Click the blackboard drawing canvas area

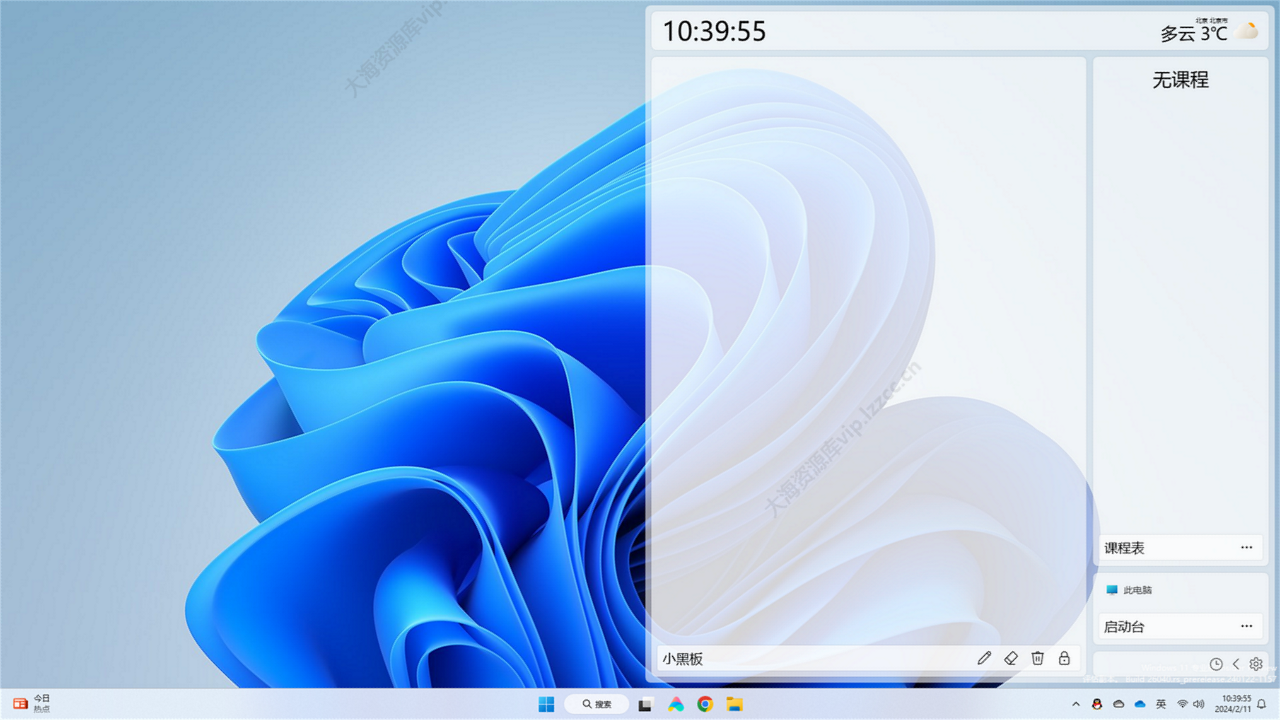[868, 351]
